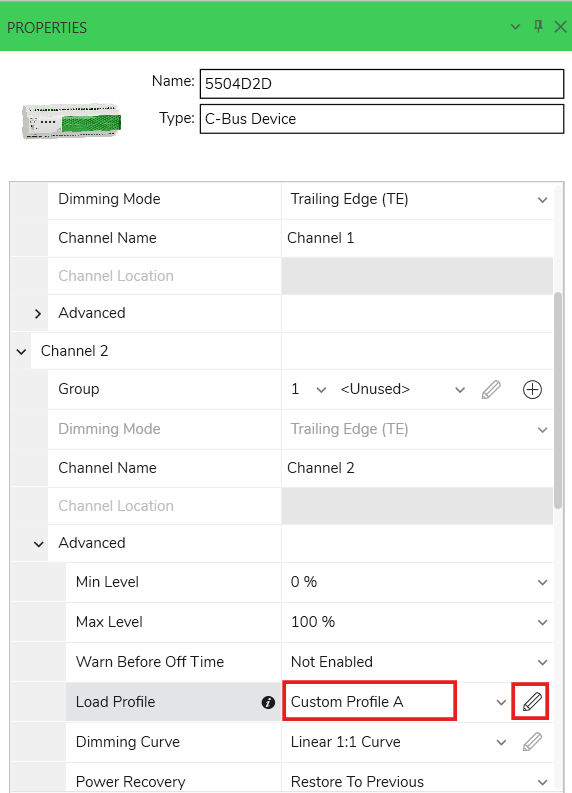This screenshot has width=572, height=793.
Task: Edit the Channel 2 group with the pencil icon
Action: pos(491,389)
